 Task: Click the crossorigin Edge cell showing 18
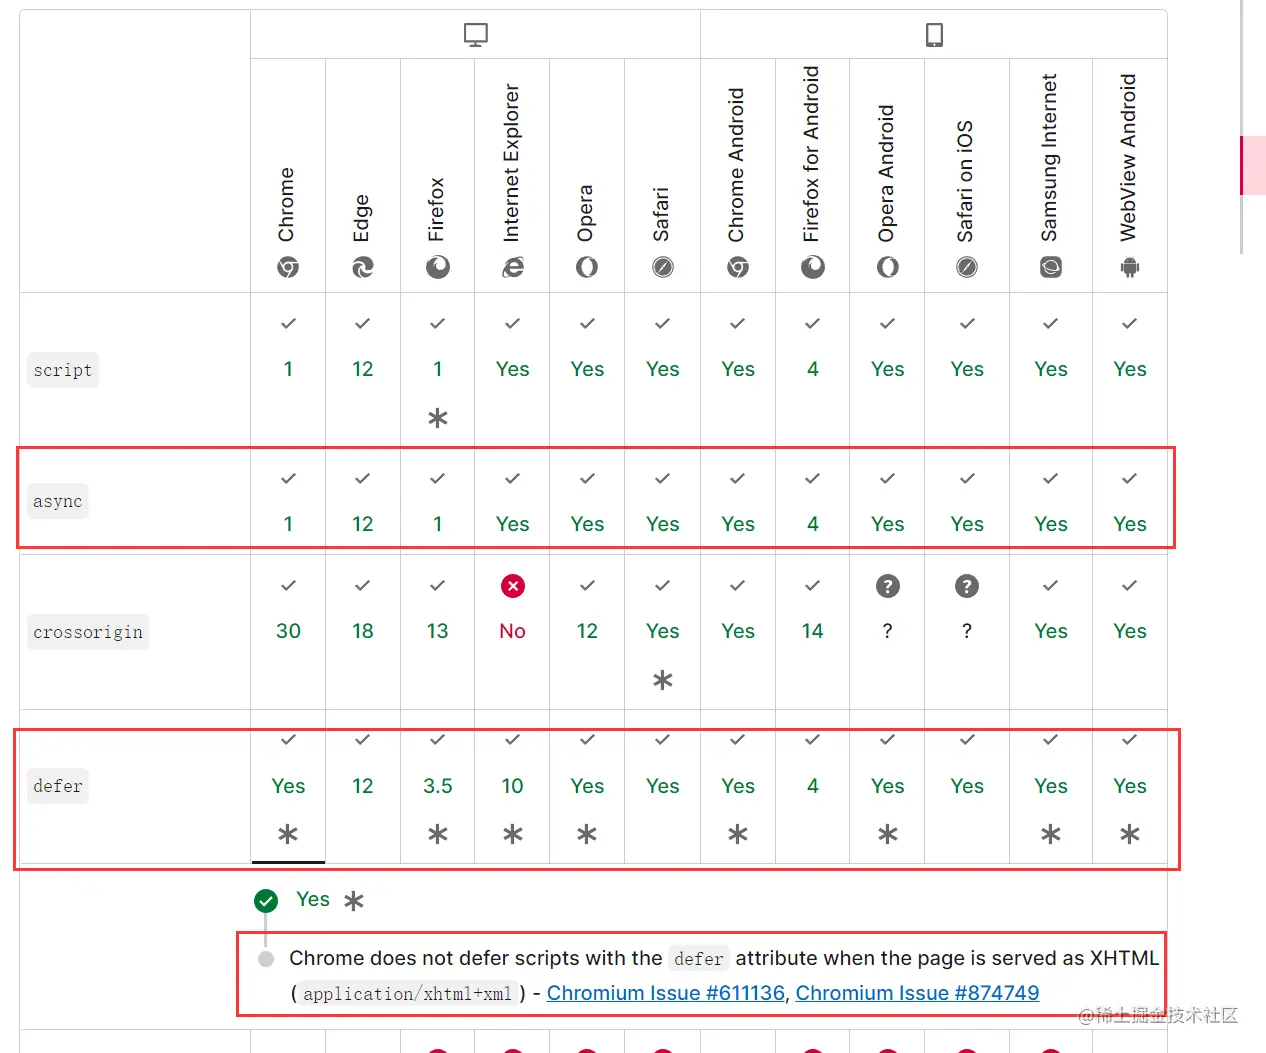point(363,631)
